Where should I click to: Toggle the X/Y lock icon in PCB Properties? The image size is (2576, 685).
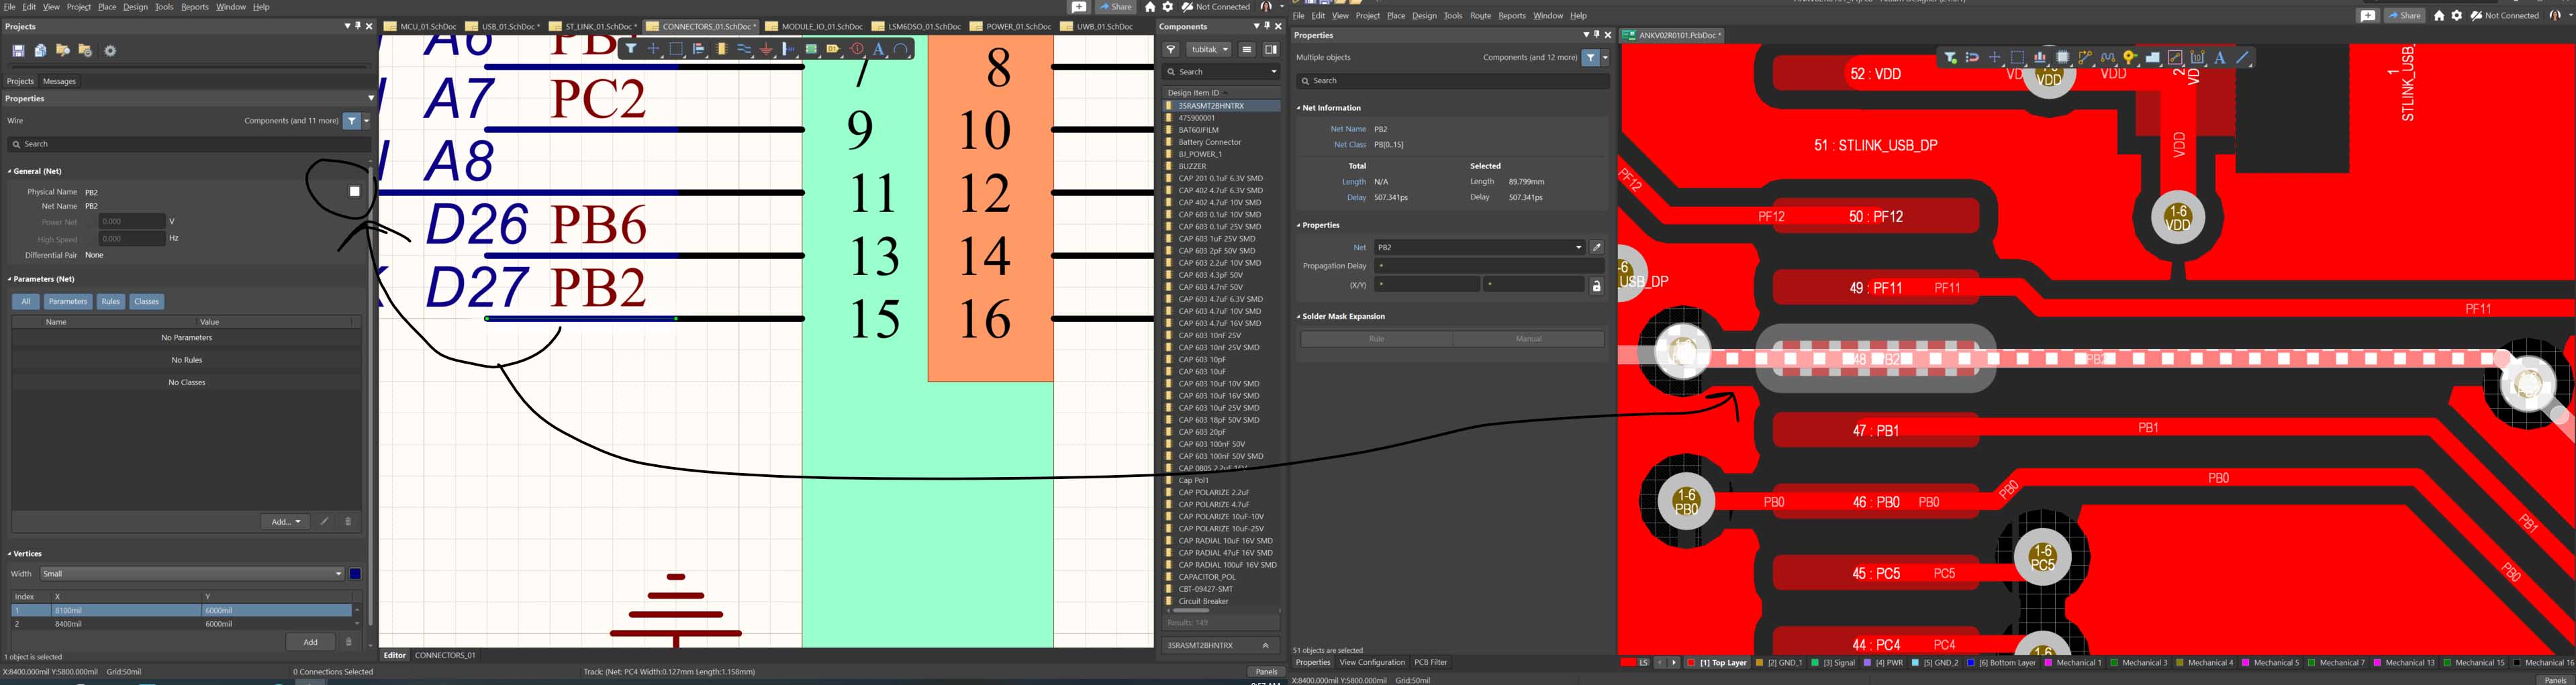[x=1596, y=286]
